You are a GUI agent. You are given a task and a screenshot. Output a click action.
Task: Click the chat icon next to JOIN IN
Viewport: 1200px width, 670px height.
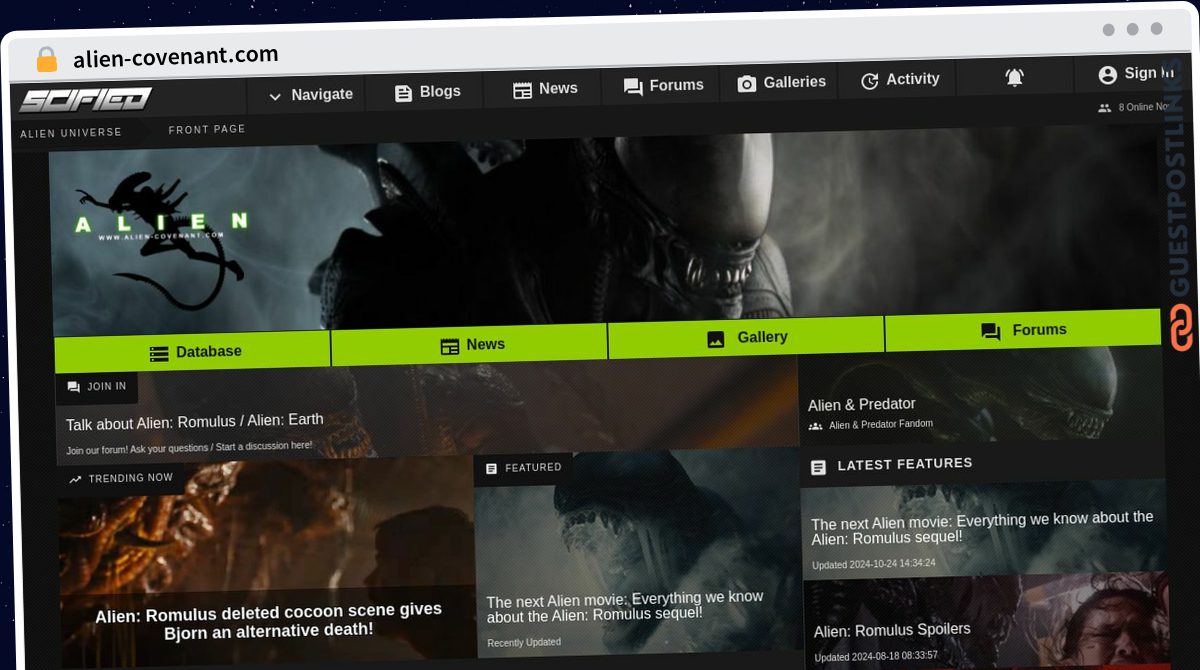73,387
